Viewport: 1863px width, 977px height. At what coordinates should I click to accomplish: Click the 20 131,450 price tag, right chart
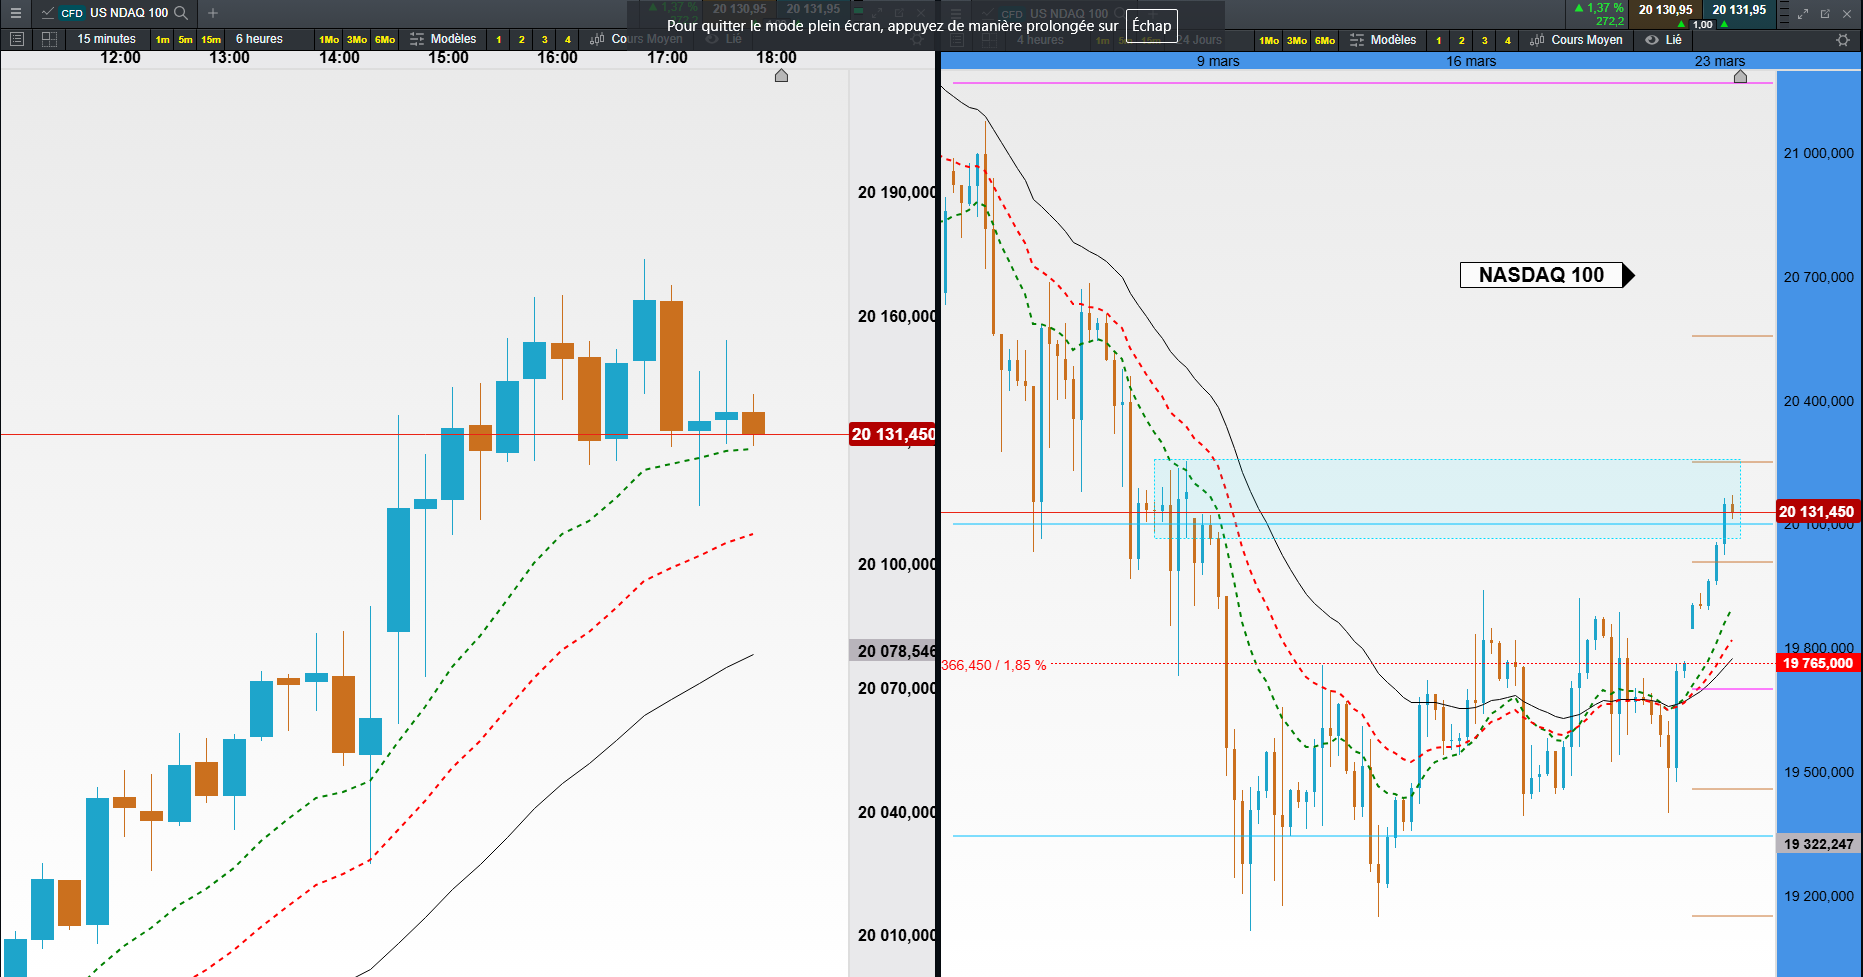[x=1816, y=512]
